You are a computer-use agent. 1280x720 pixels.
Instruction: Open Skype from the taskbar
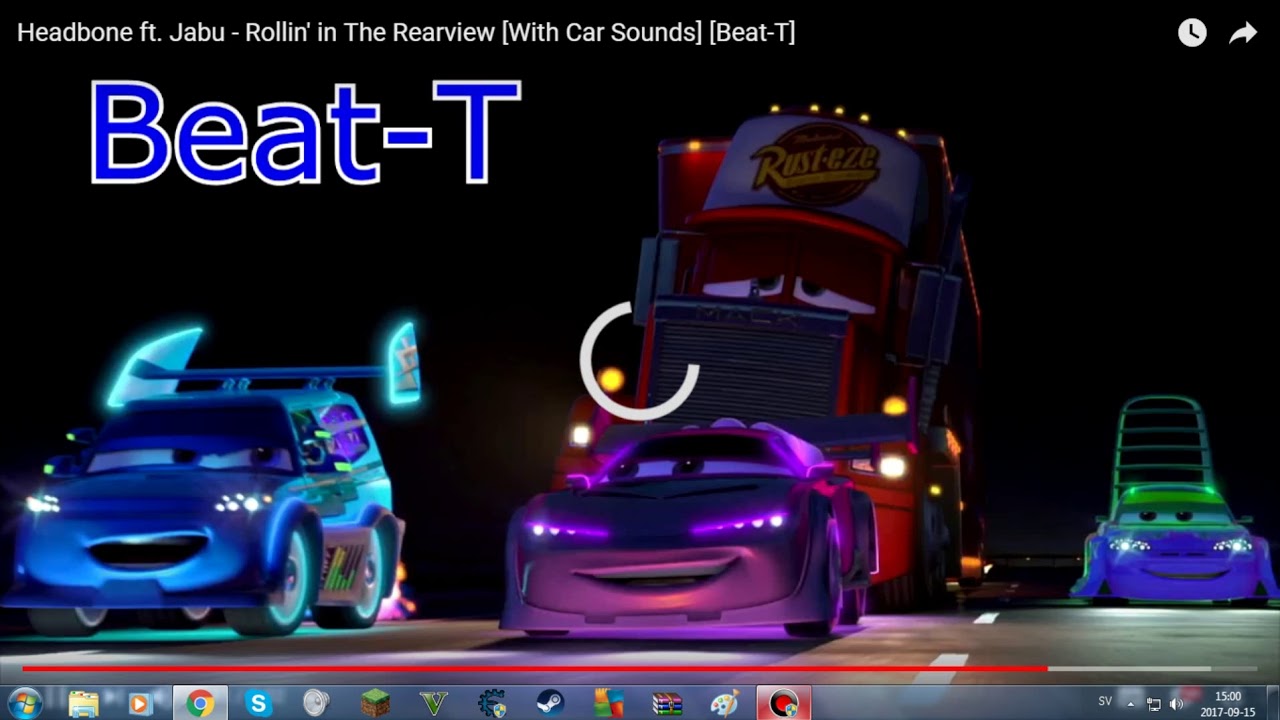tap(259, 704)
